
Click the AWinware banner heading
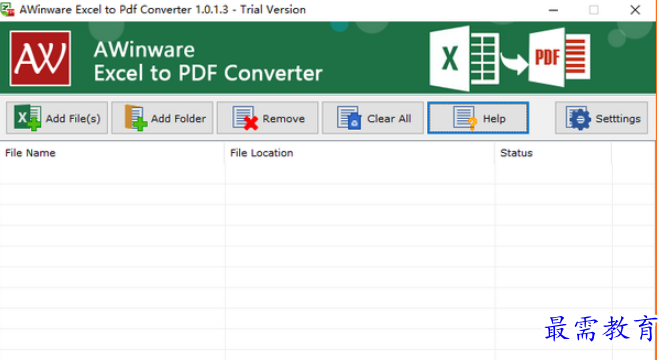point(144,50)
